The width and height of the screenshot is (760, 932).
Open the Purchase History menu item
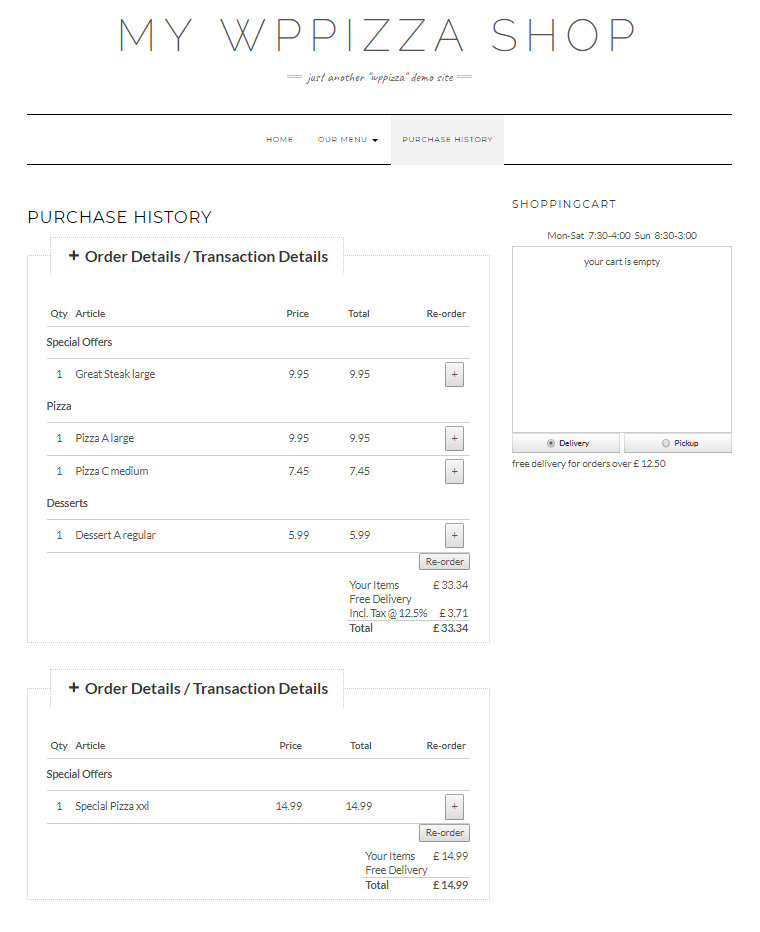447,140
